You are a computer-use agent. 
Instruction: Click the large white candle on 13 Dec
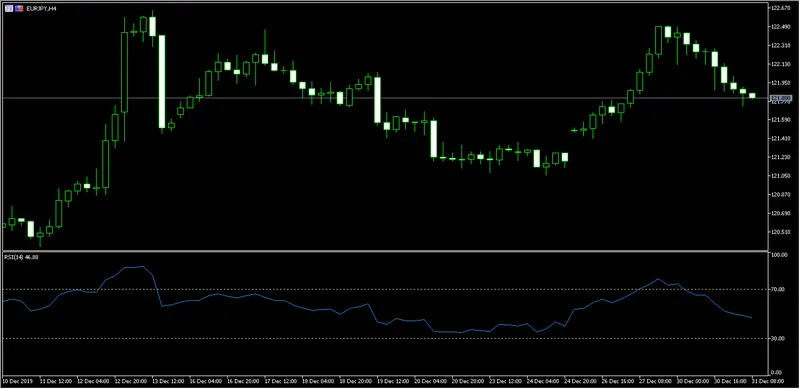(162, 82)
